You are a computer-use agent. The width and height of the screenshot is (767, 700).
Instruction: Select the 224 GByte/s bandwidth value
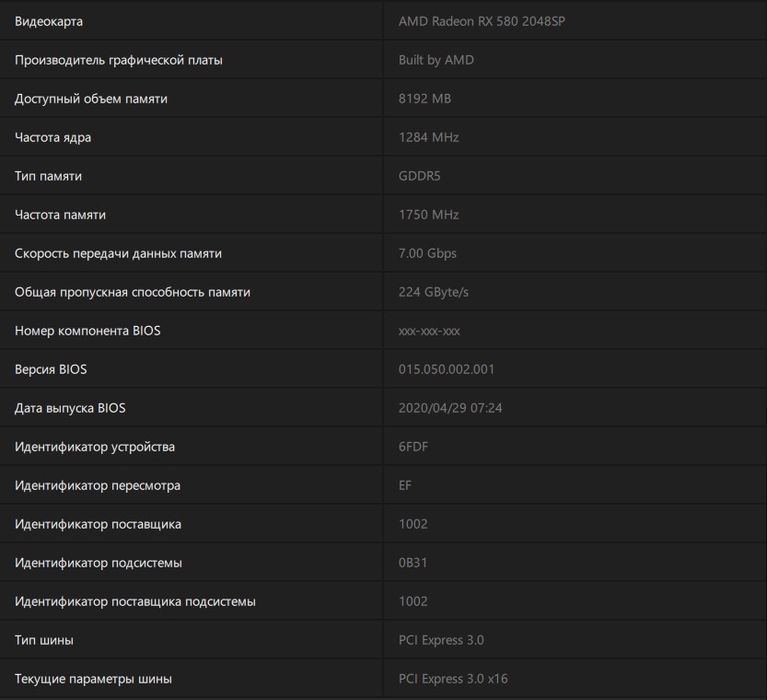(x=433, y=292)
